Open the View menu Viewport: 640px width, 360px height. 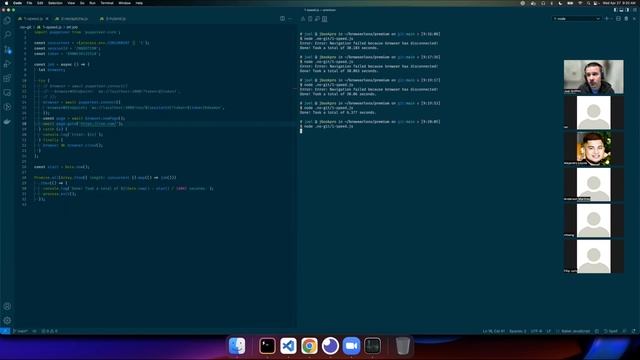click(71, 3)
